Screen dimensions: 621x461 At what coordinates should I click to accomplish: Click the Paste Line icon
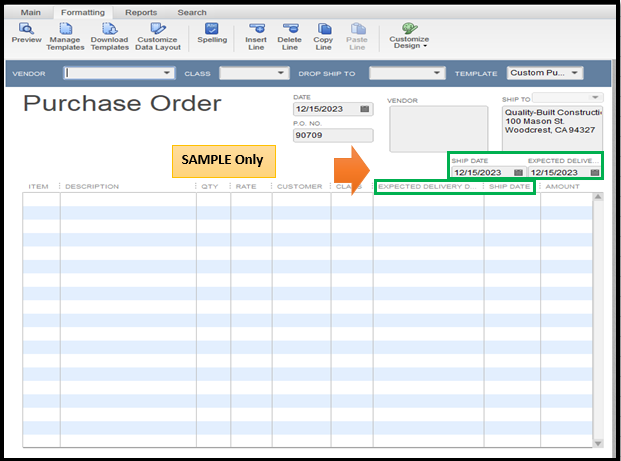[357, 29]
